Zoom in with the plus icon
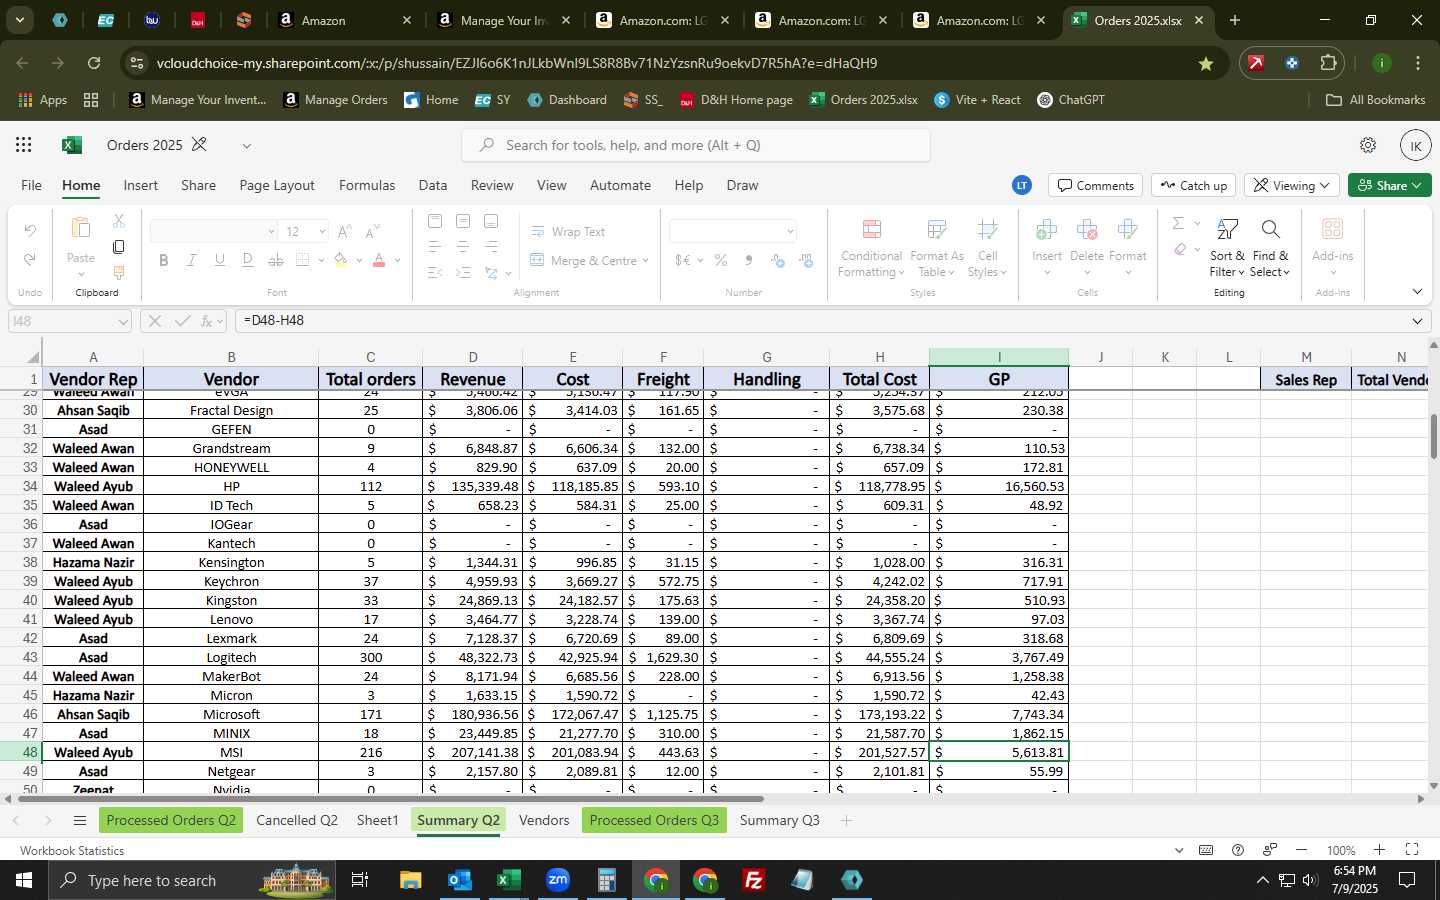The image size is (1440, 900). point(1379,850)
